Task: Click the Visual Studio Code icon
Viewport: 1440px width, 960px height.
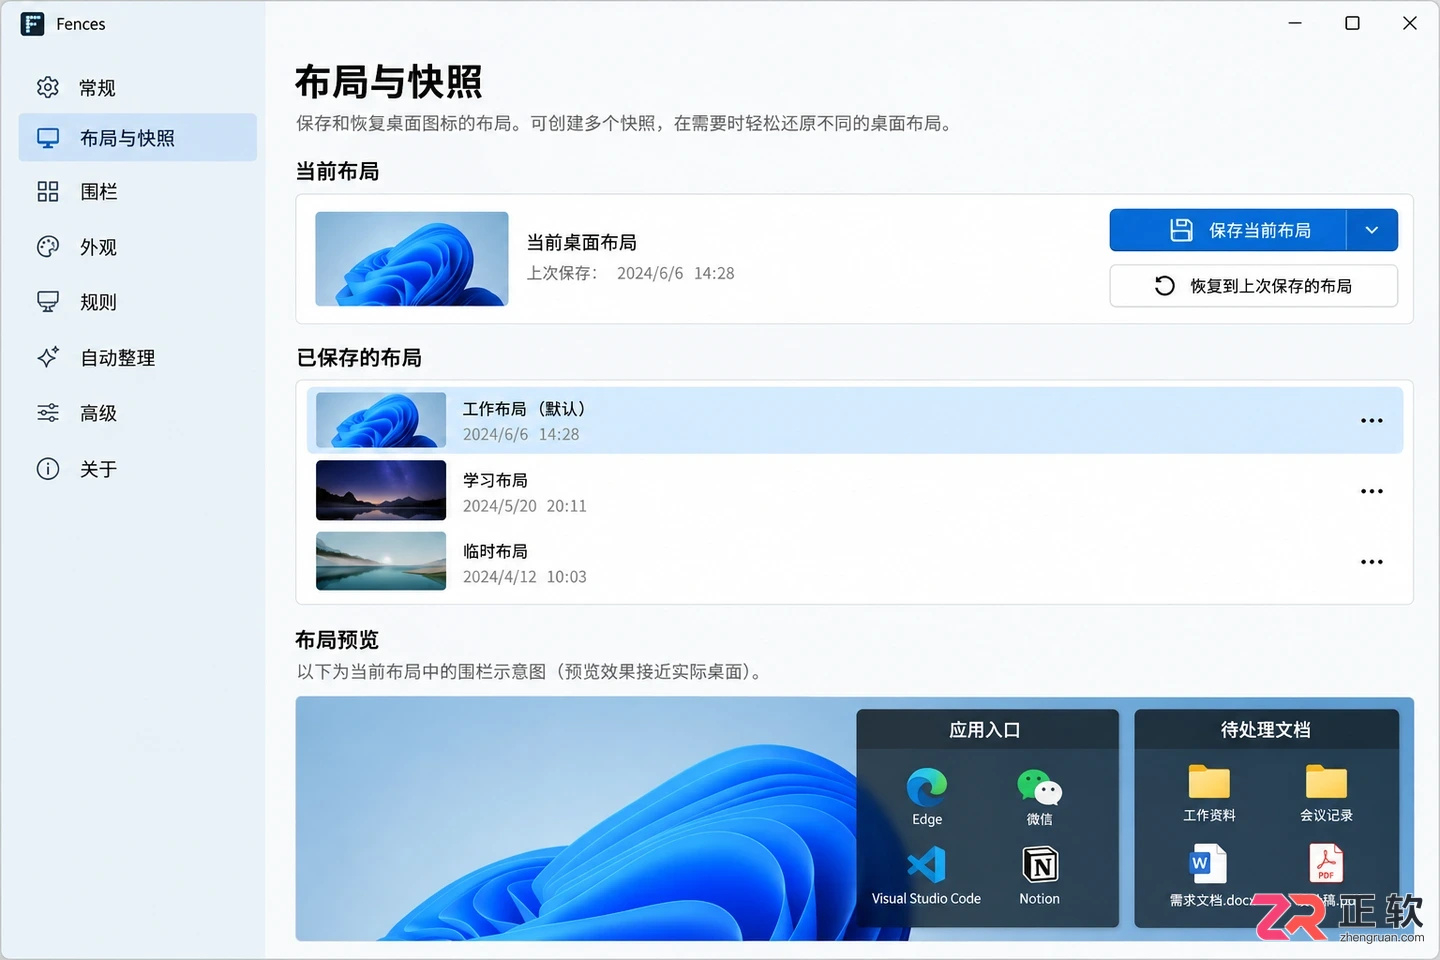Action: [x=926, y=865]
